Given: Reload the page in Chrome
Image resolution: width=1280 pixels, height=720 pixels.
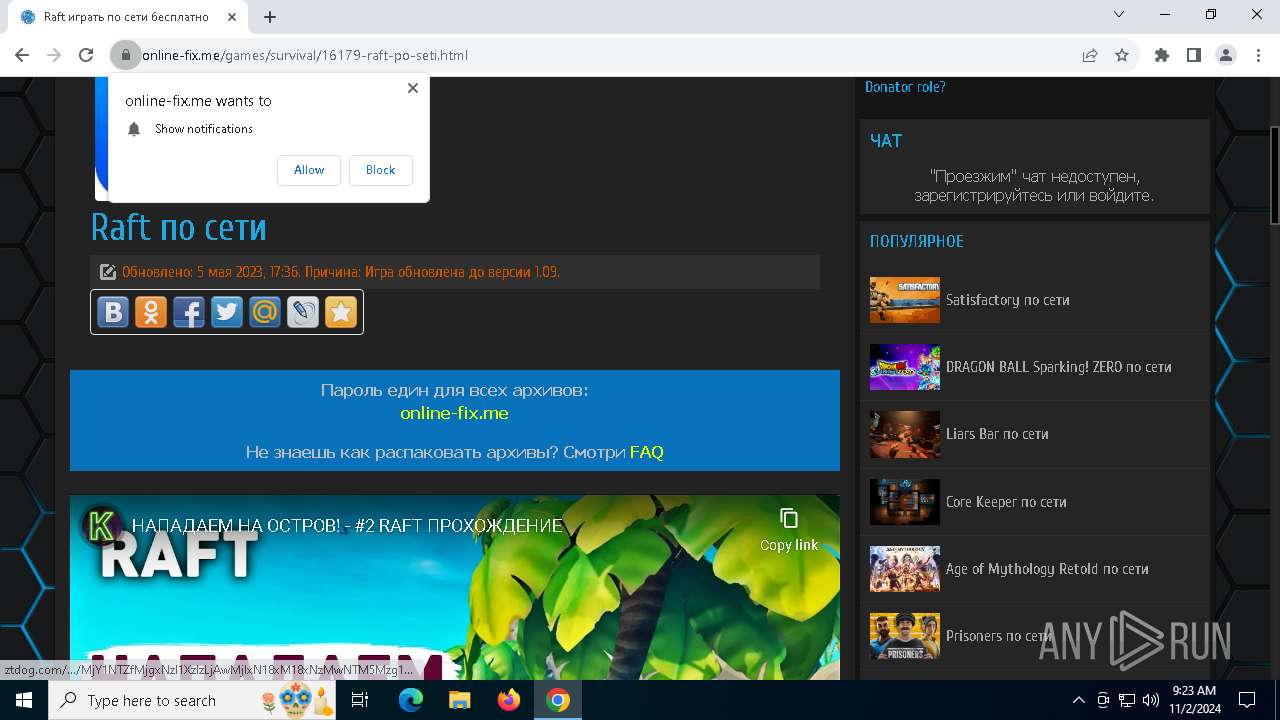Looking at the screenshot, I should 86,55.
